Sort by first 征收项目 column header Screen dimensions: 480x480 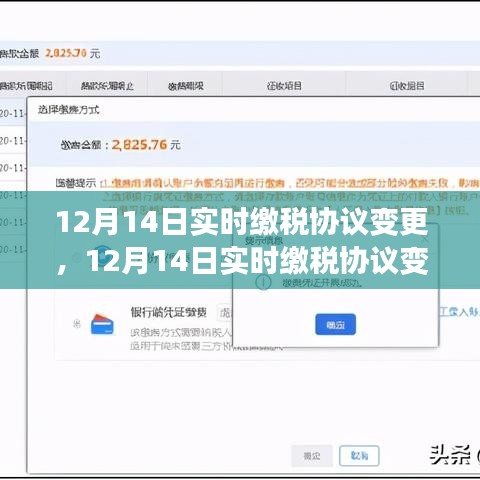pyautogui.click(x=284, y=86)
